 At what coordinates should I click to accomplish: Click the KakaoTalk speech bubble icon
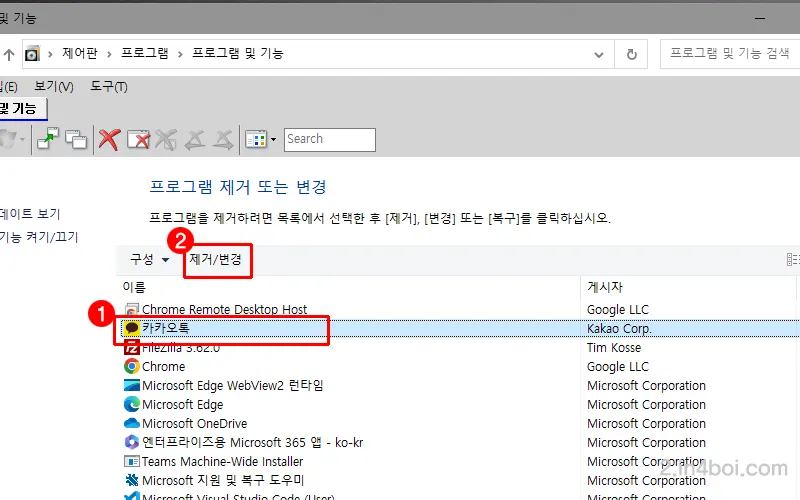pyautogui.click(x=132, y=328)
